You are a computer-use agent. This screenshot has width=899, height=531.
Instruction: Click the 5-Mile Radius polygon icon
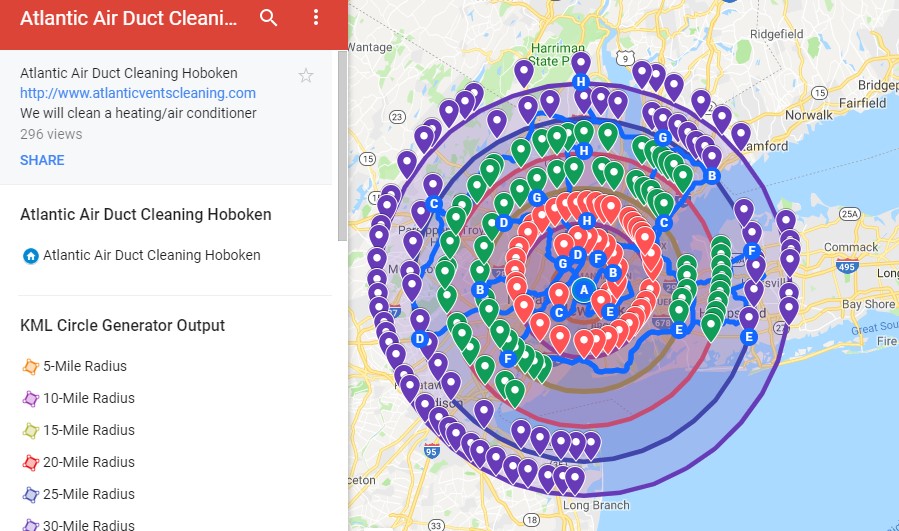[30, 366]
